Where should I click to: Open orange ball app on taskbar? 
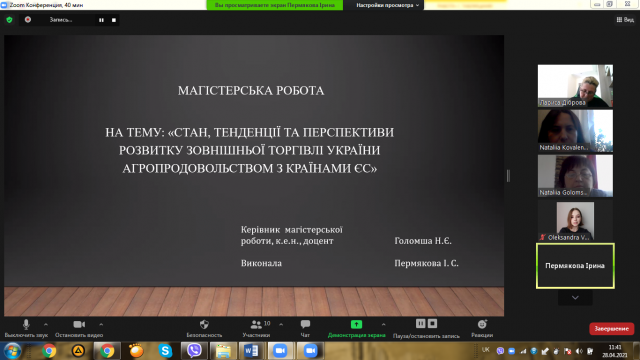point(136,351)
